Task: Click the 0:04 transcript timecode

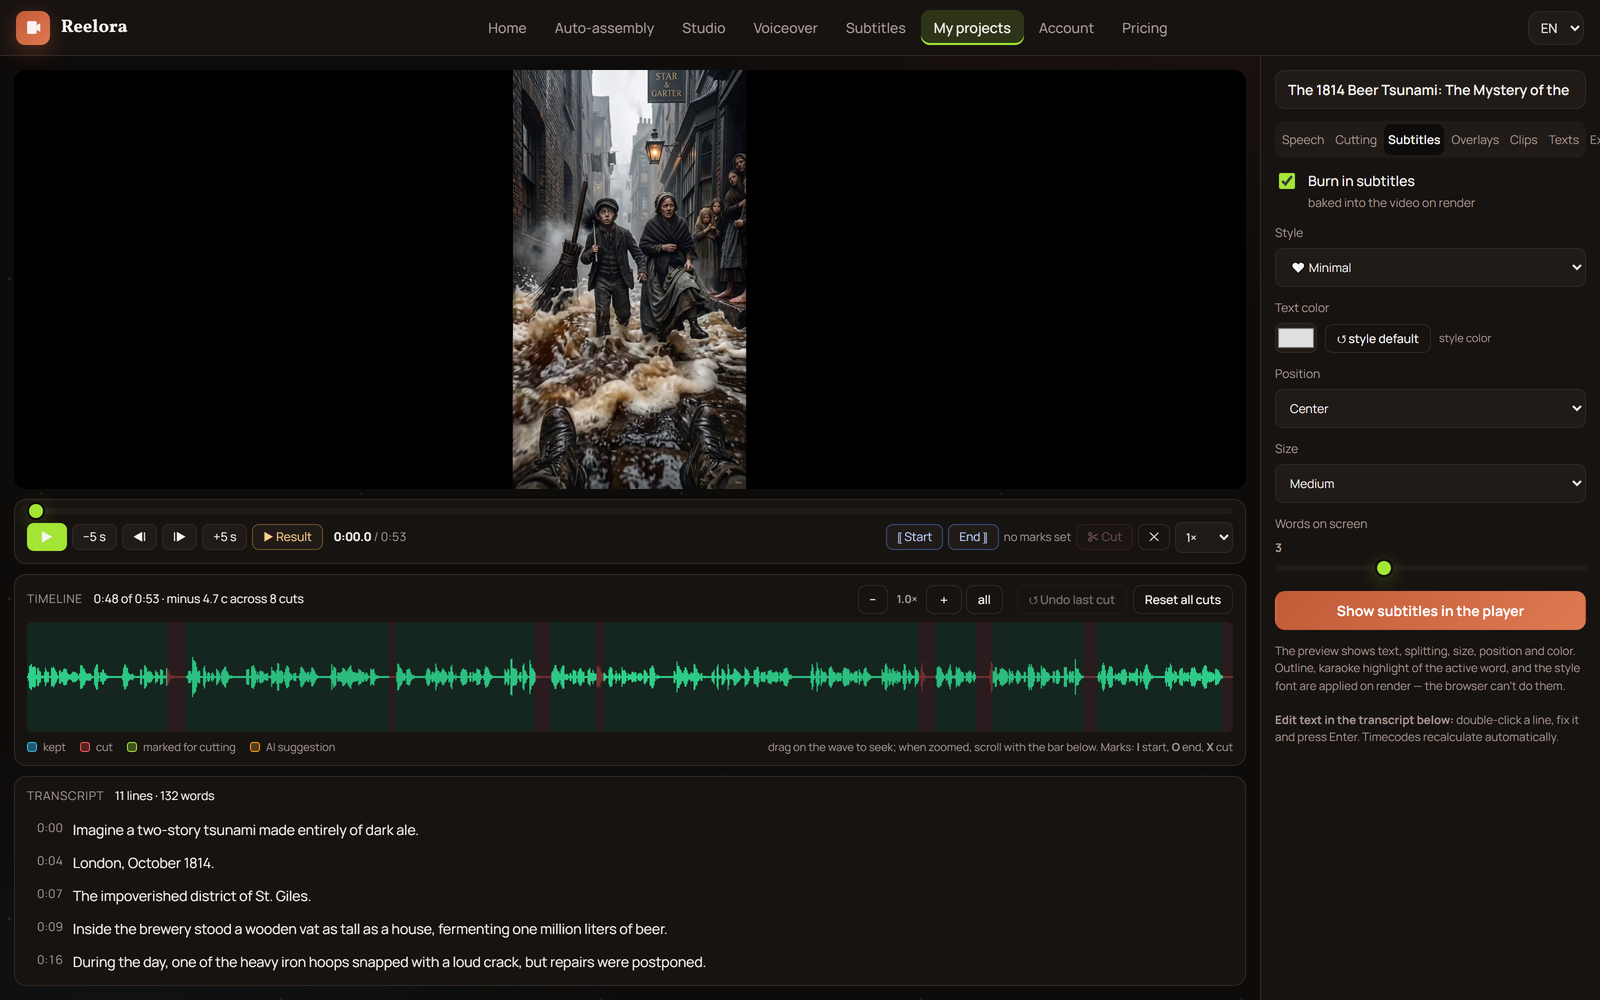Action: pyautogui.click(x=50, y=861)
